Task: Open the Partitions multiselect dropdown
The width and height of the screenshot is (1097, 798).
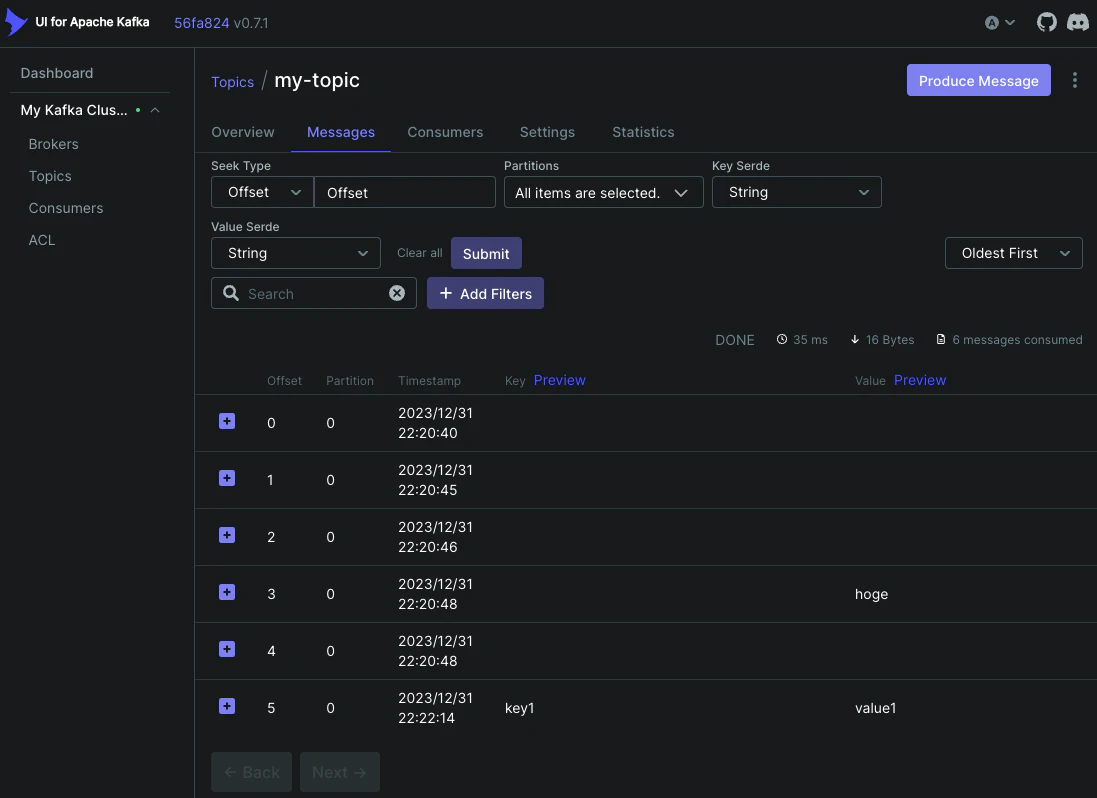Action: (603, 192)
